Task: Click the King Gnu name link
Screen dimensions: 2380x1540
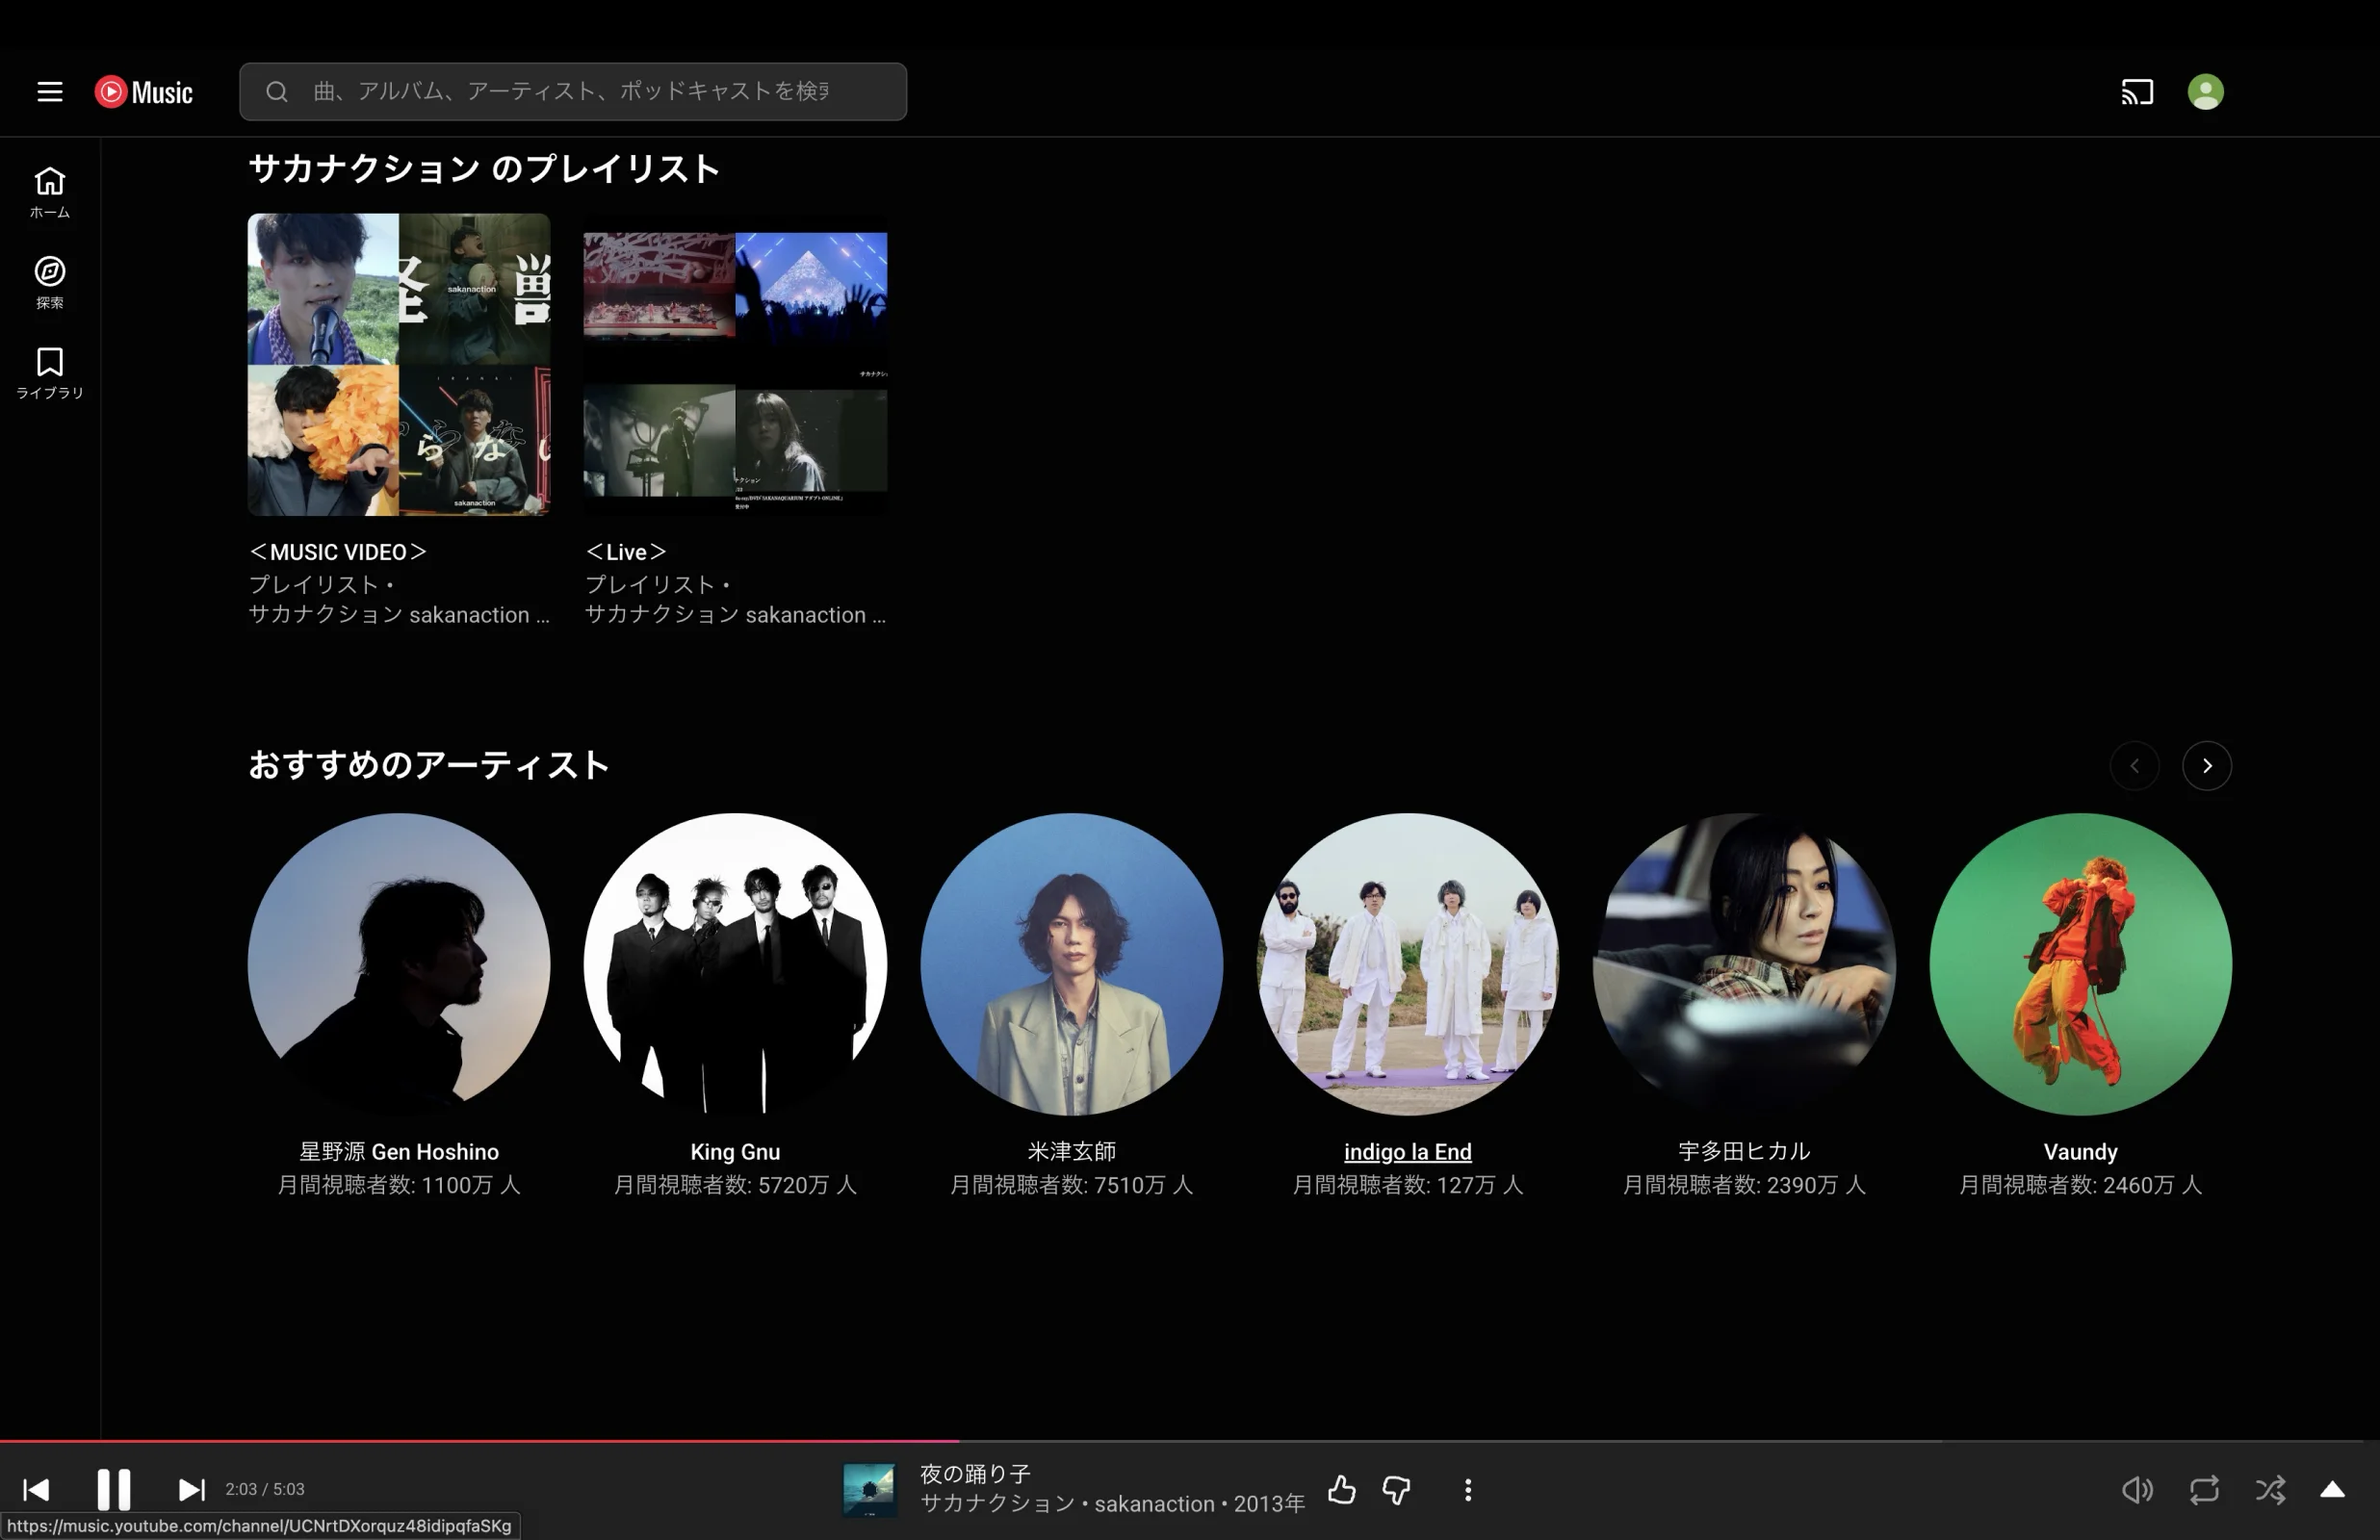Action: pos(735,1152)
